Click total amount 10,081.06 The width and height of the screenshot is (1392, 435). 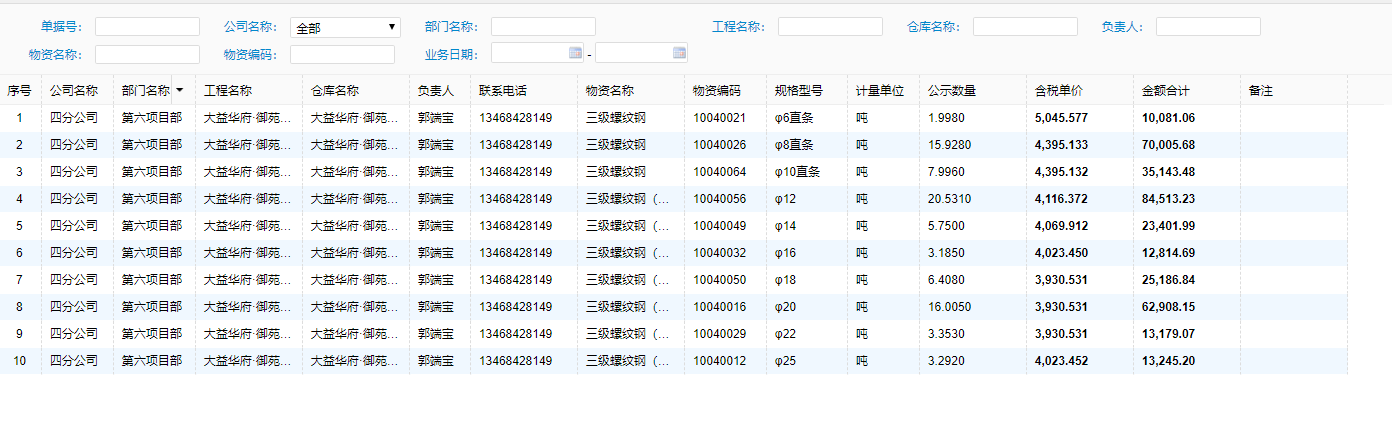click(x=1169, y=118)
